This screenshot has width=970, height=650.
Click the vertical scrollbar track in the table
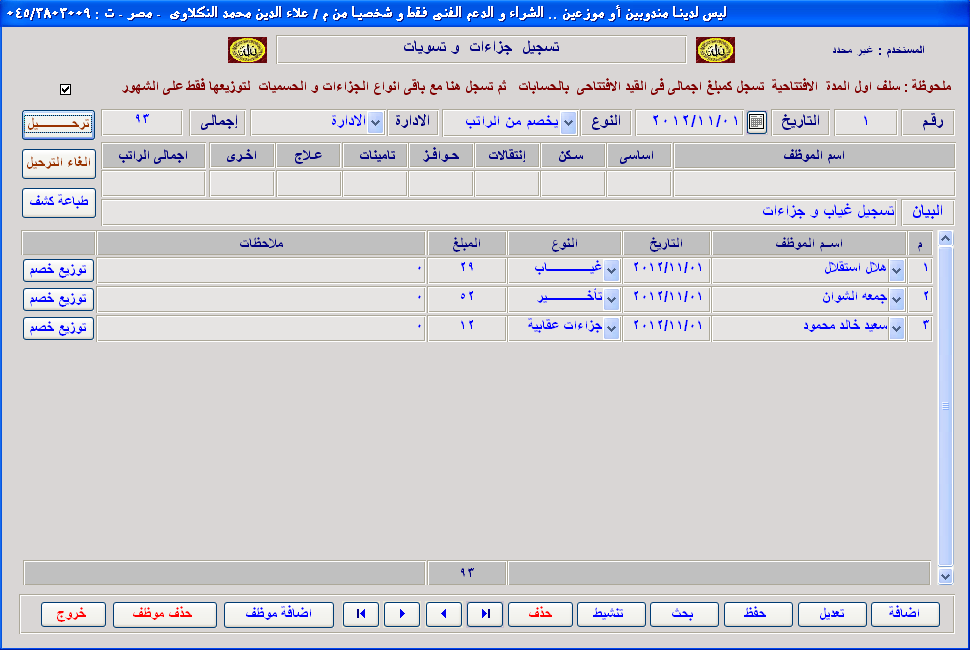pyautogui.click(x=946, y=450)
